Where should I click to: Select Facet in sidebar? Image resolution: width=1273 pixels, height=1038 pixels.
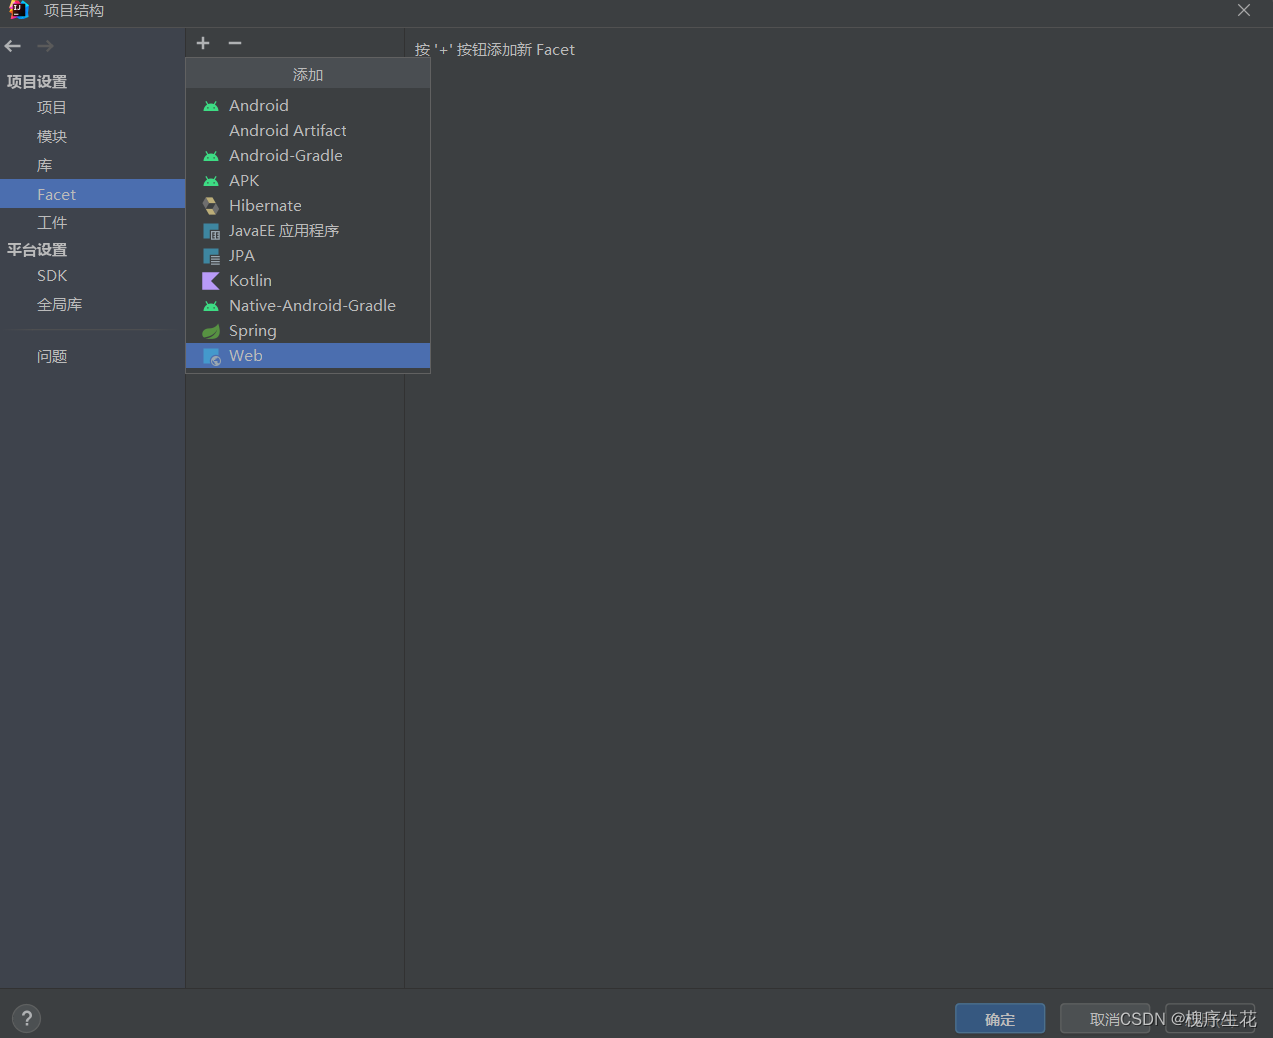coord(92,194)
